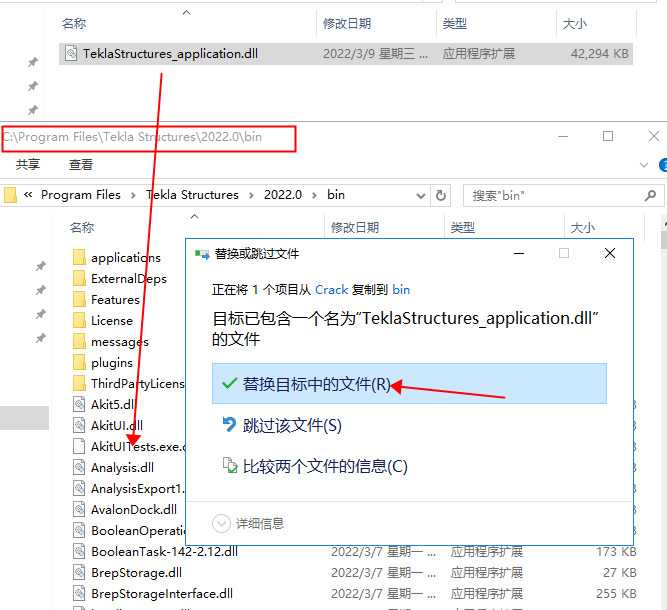Image resolution: width=667 pixels, height=610 pixels.
Task: Select AvalonDock.dll file
Action: (134, 509)
